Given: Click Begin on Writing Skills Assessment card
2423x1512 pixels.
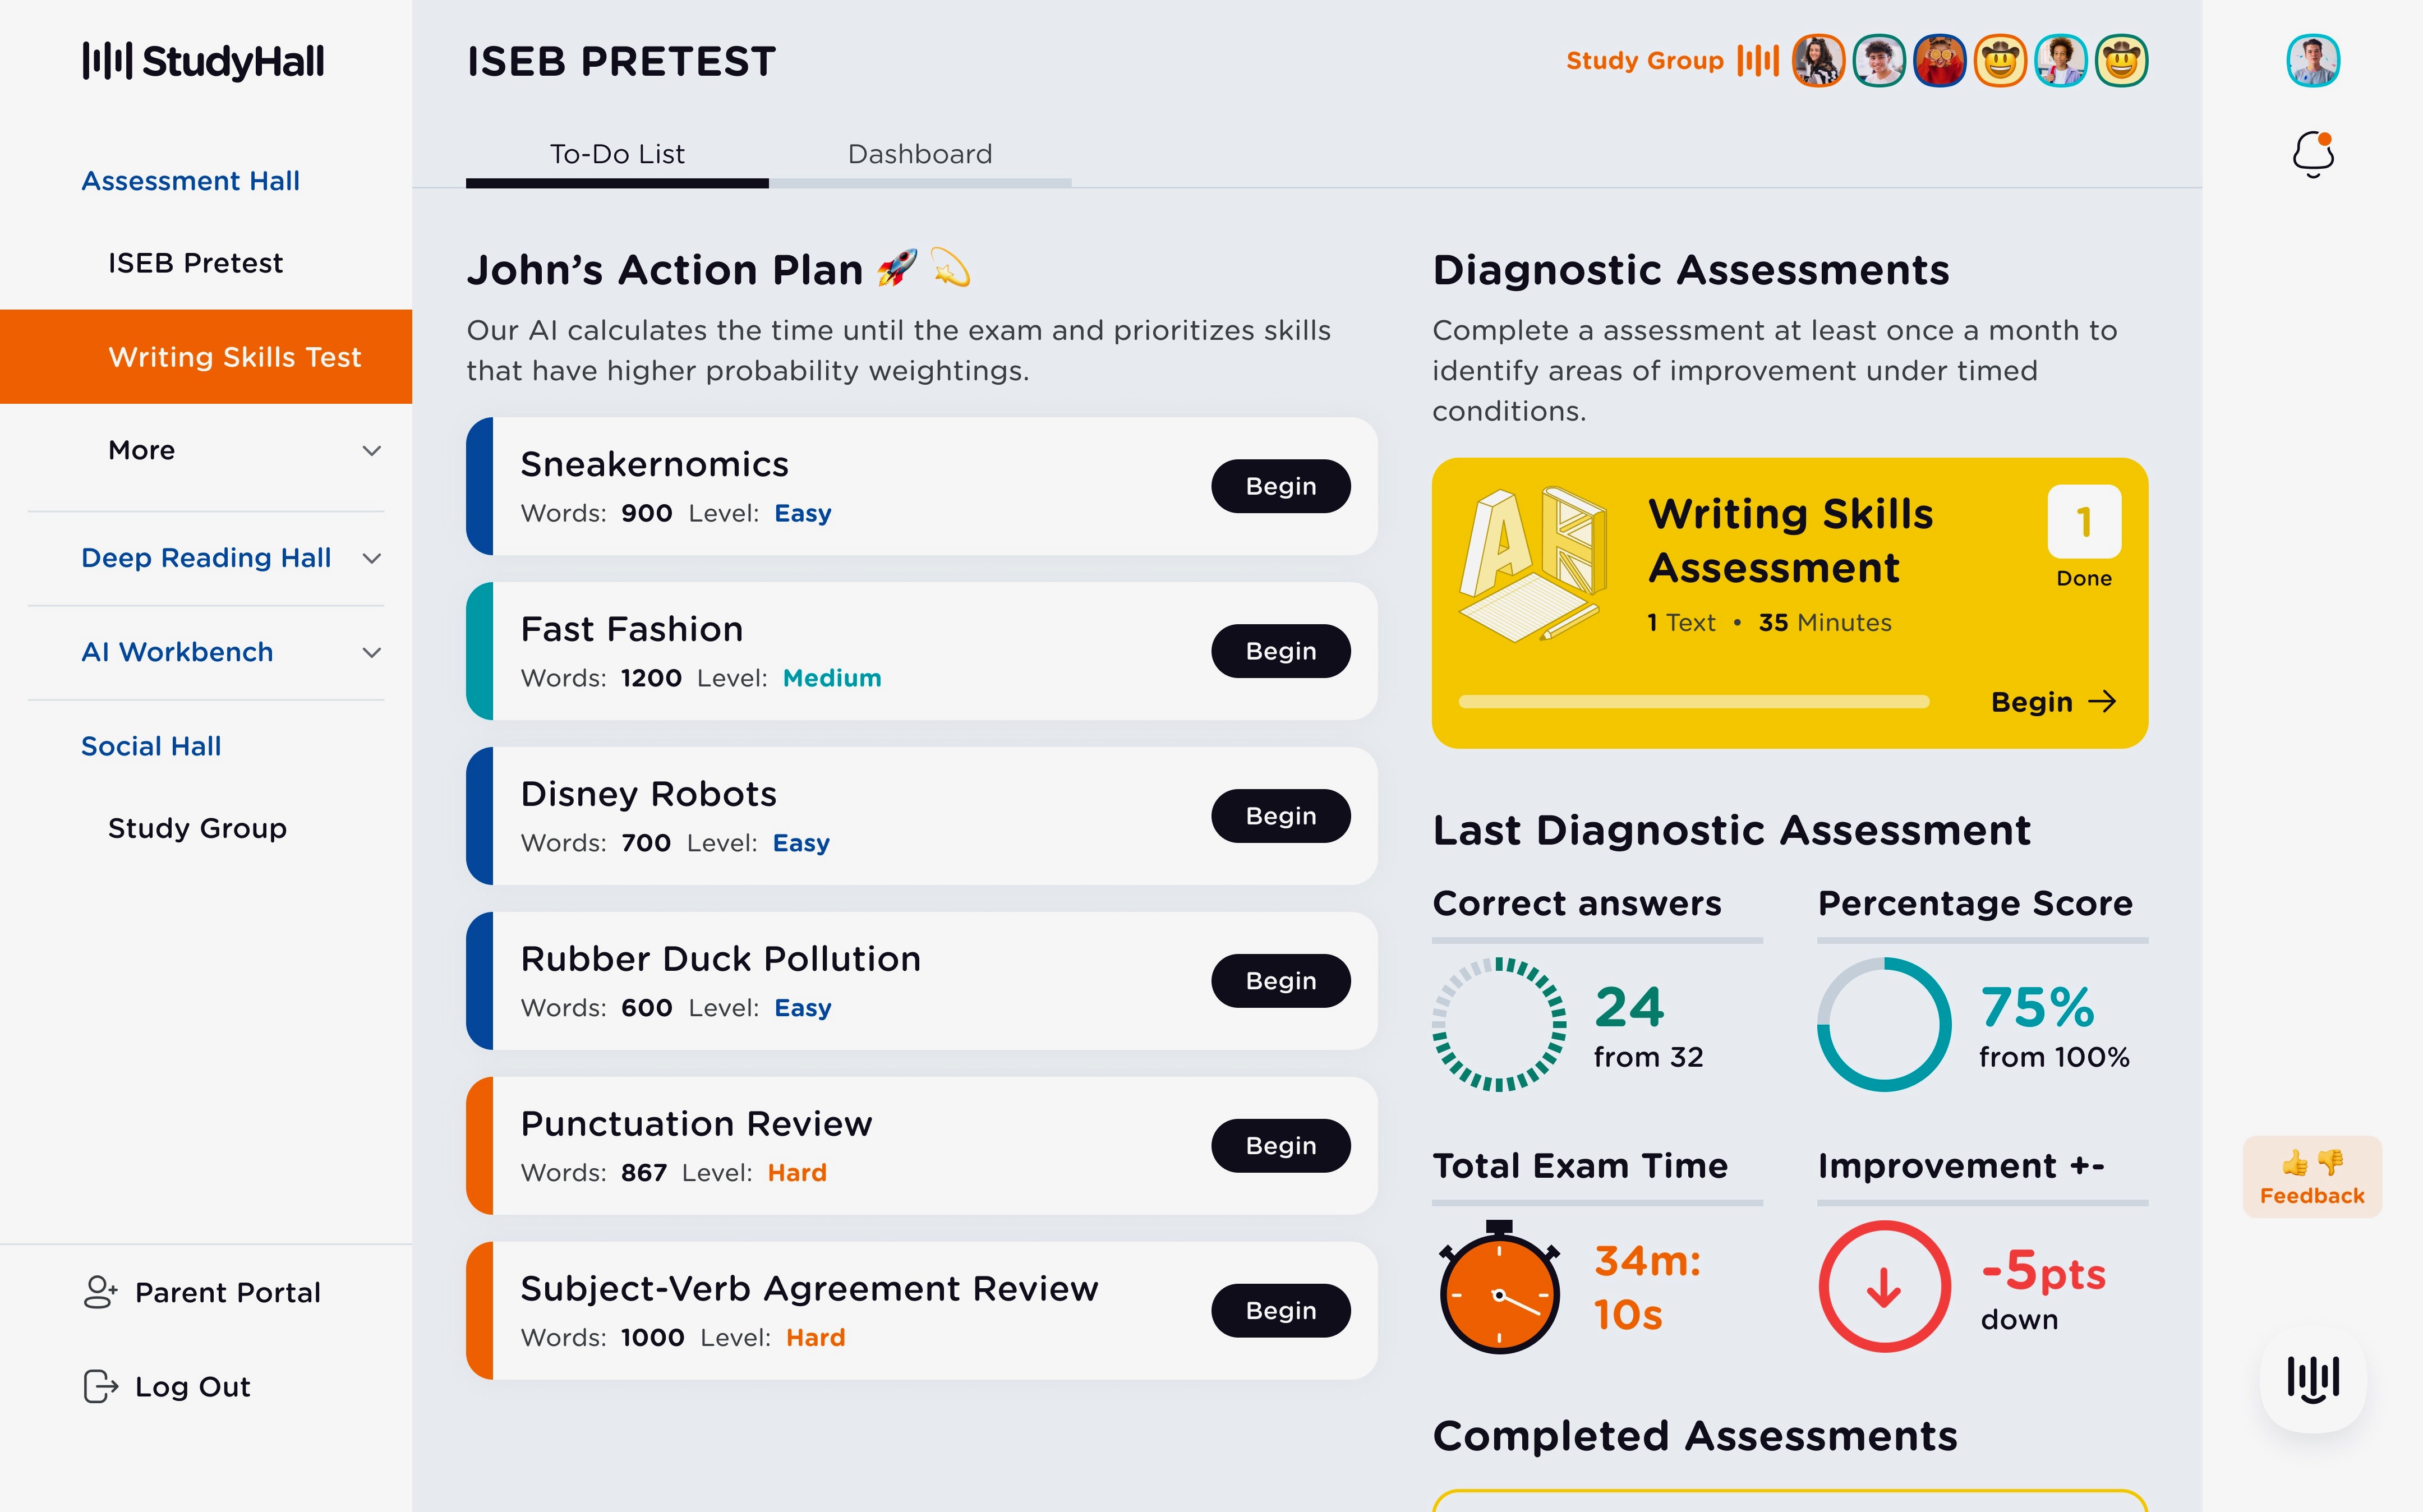Looking at the screenshot, I should (x=2052, y=702).
